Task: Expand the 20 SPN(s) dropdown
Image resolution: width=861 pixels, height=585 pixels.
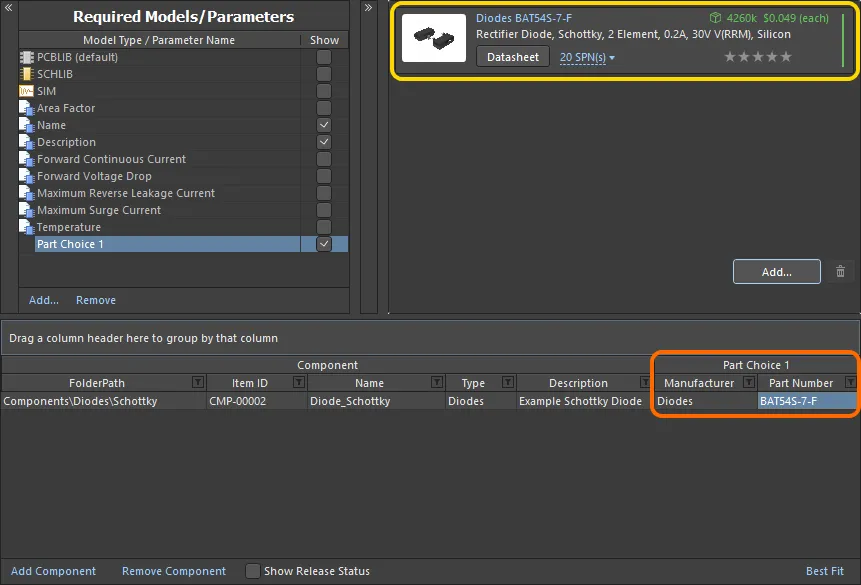Action: 587,57
